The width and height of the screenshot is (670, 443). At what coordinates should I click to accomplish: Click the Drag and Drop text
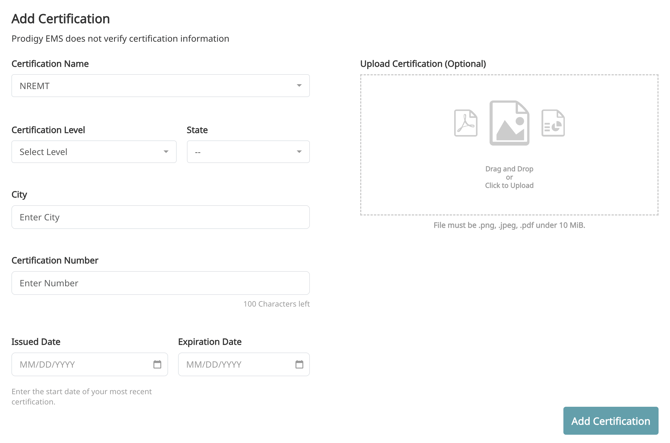[509, 169]
